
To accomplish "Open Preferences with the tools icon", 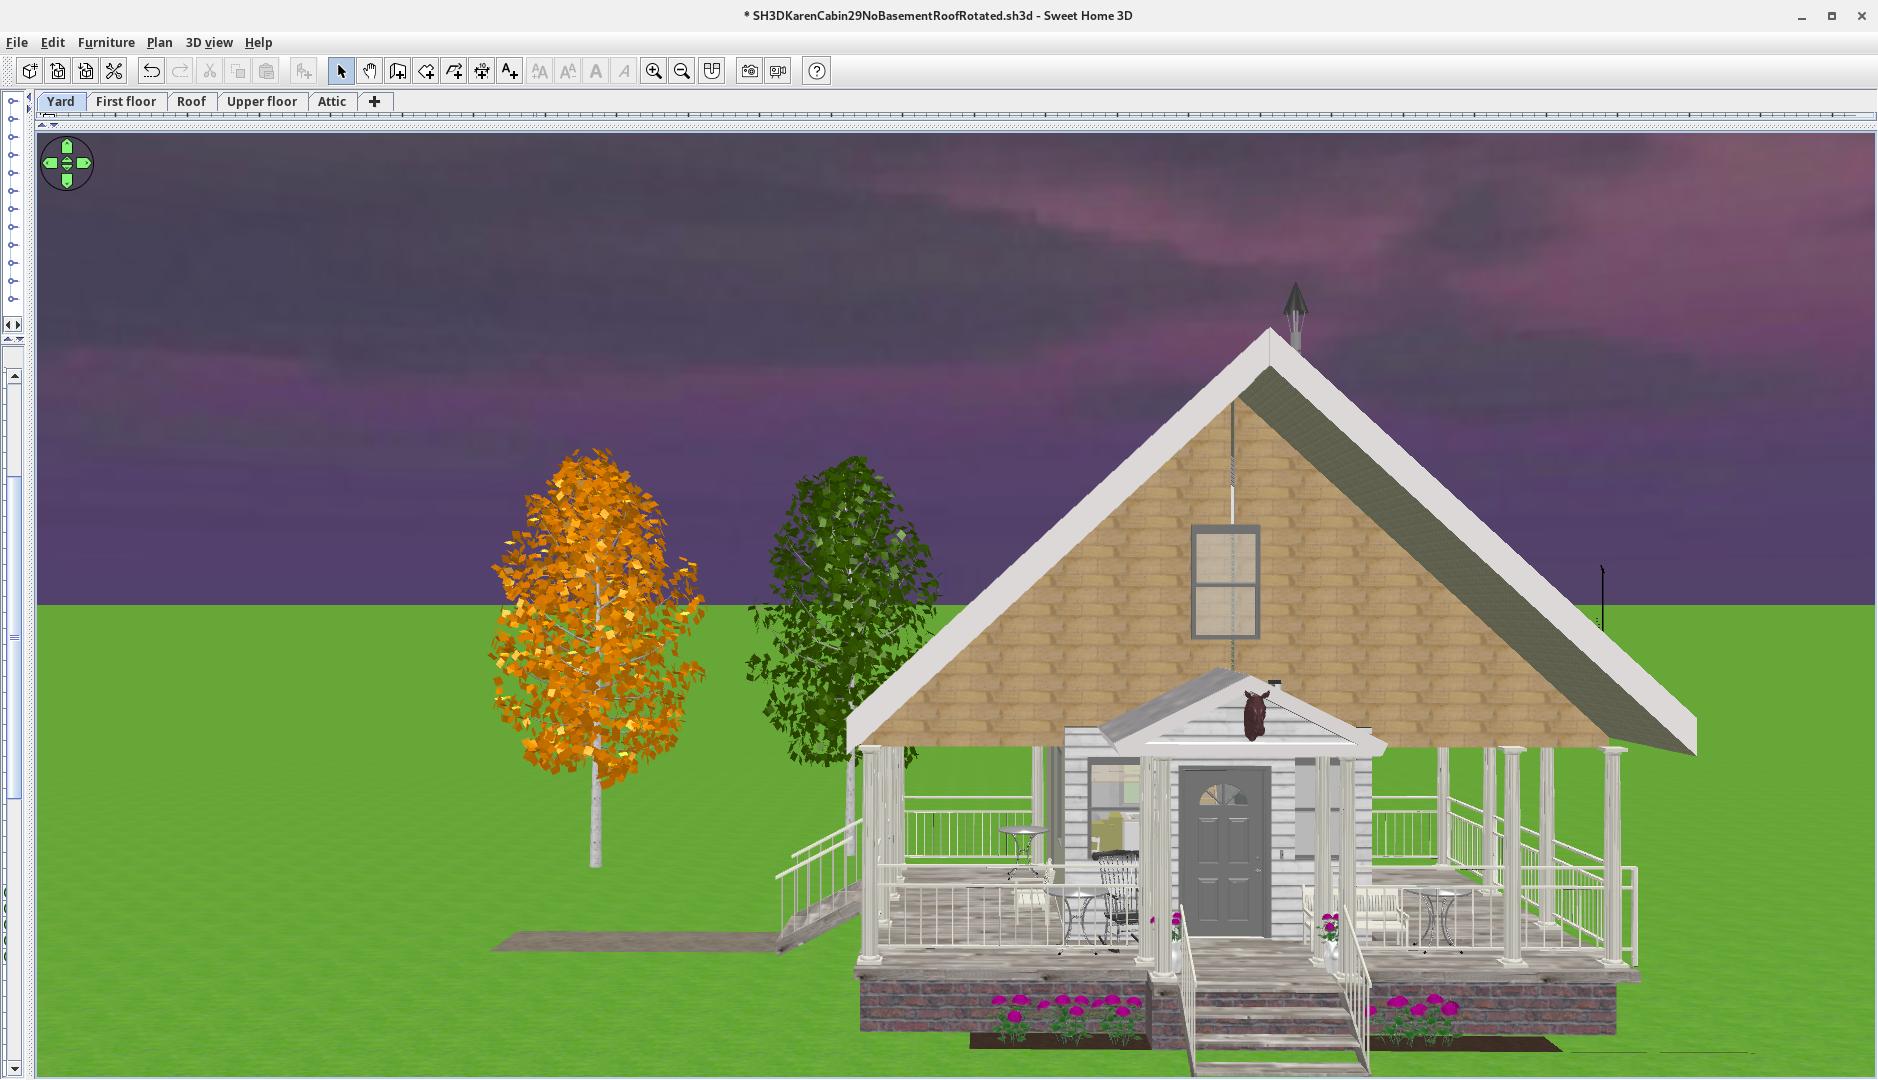I will [x=114, y=71].
